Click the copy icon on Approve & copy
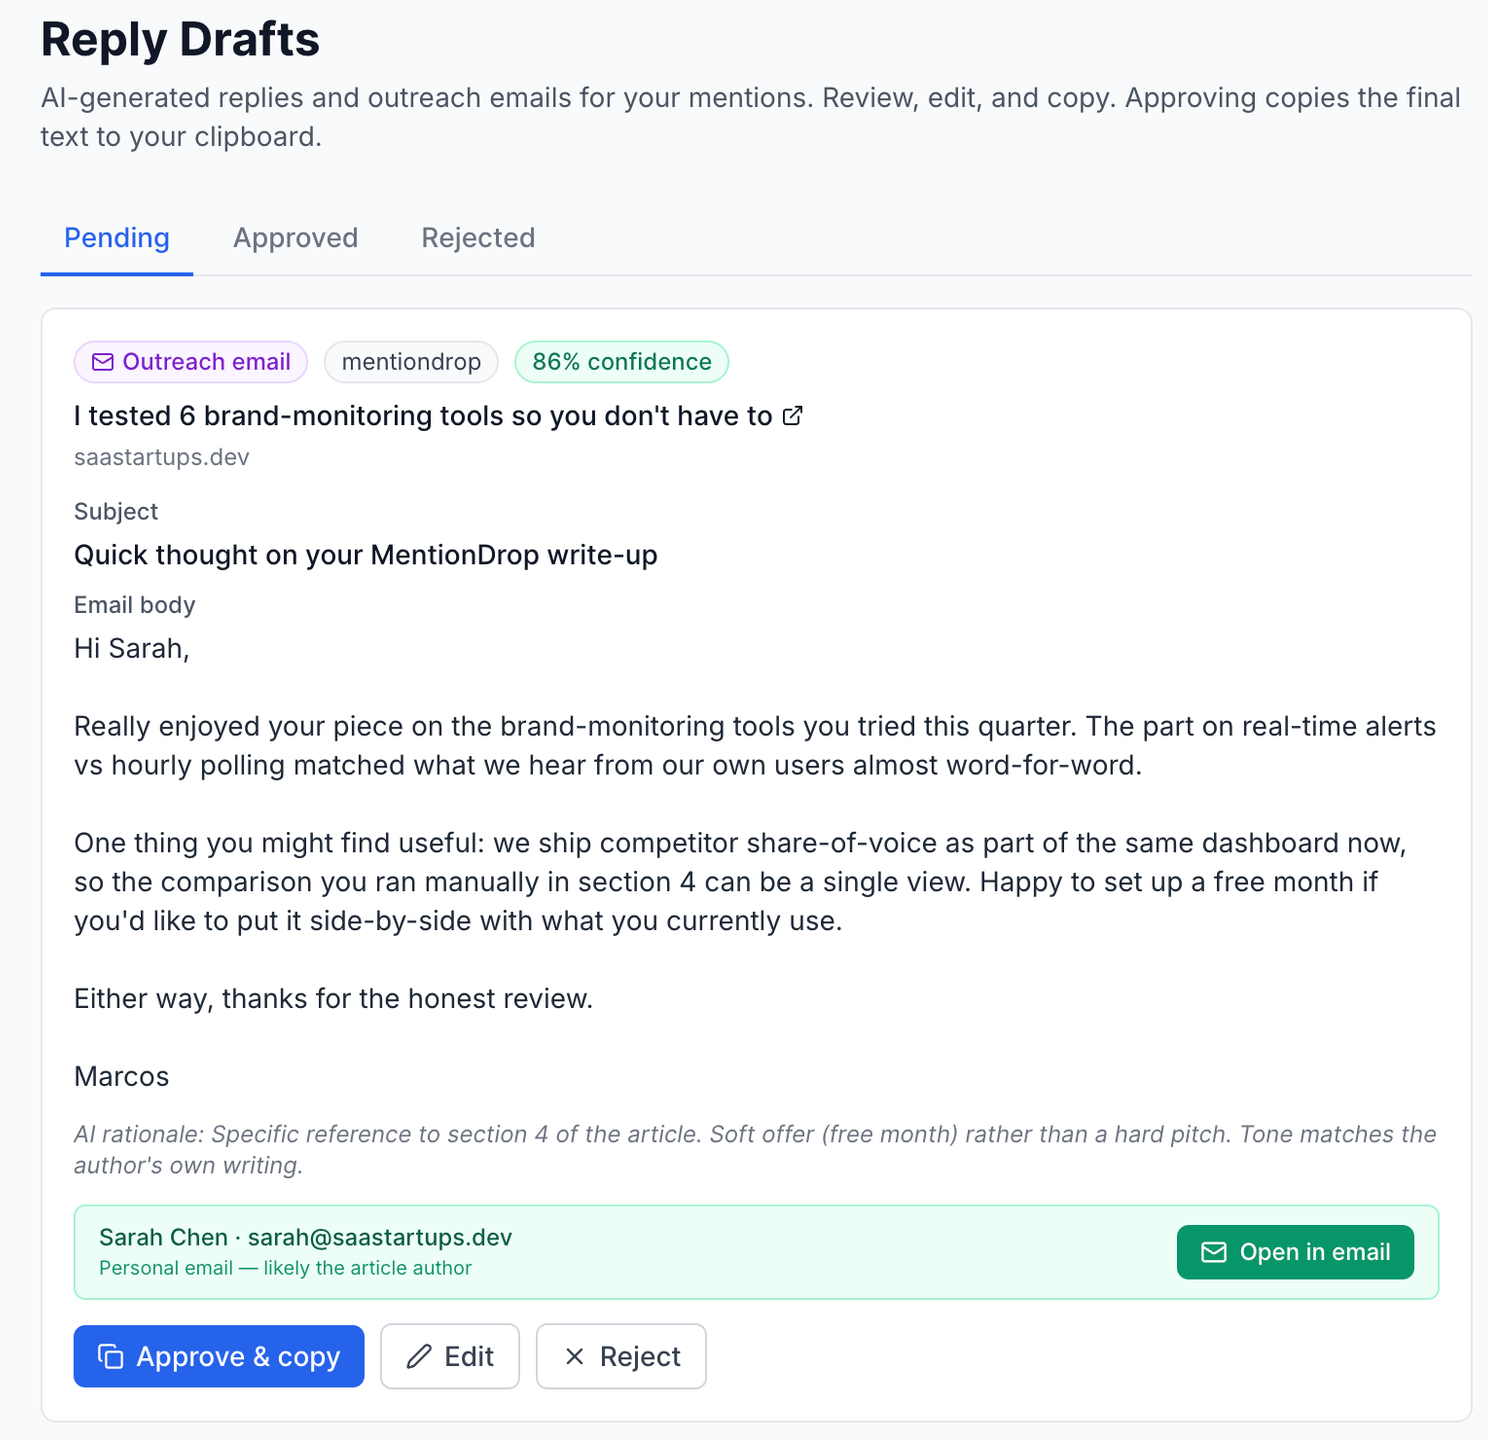This screenshot has width=1488, height=1440. [110, 1356]
